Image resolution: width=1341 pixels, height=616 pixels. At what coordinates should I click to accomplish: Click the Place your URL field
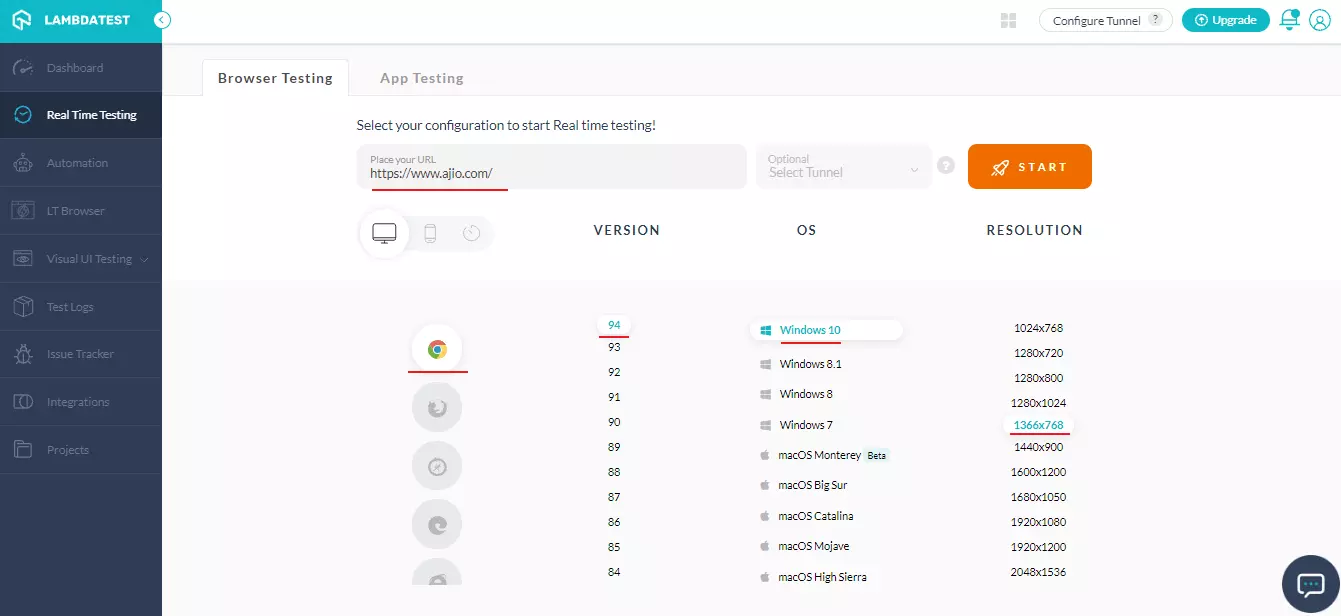[x=551, y=167]
